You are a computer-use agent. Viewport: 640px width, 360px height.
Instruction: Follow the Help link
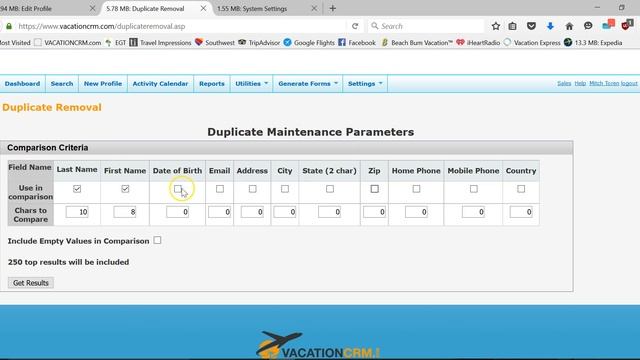[x=580, y=83]
